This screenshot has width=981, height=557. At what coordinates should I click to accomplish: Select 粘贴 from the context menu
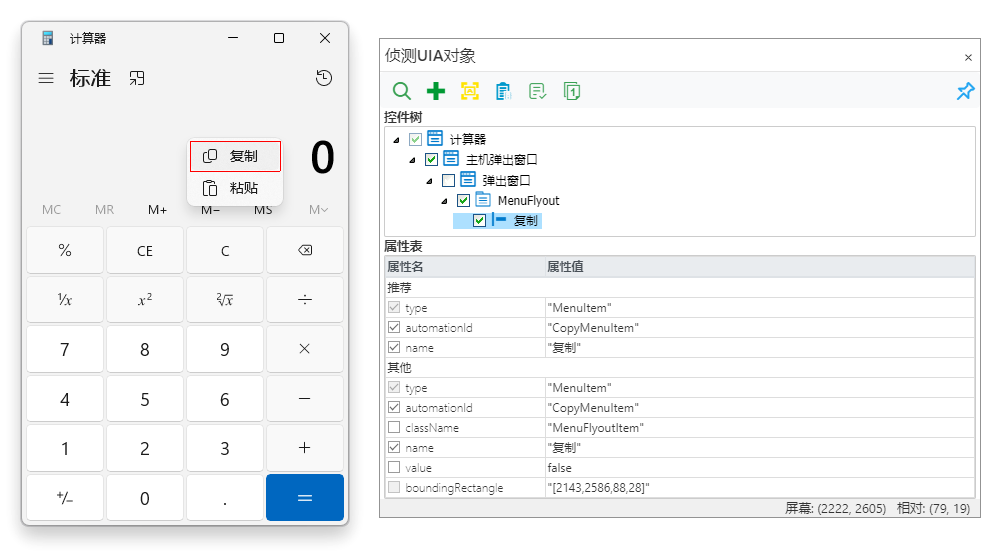(235, 188)
